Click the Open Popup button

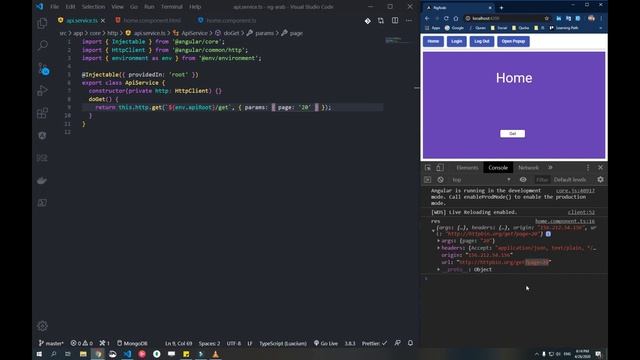click(x=513, y=41)
